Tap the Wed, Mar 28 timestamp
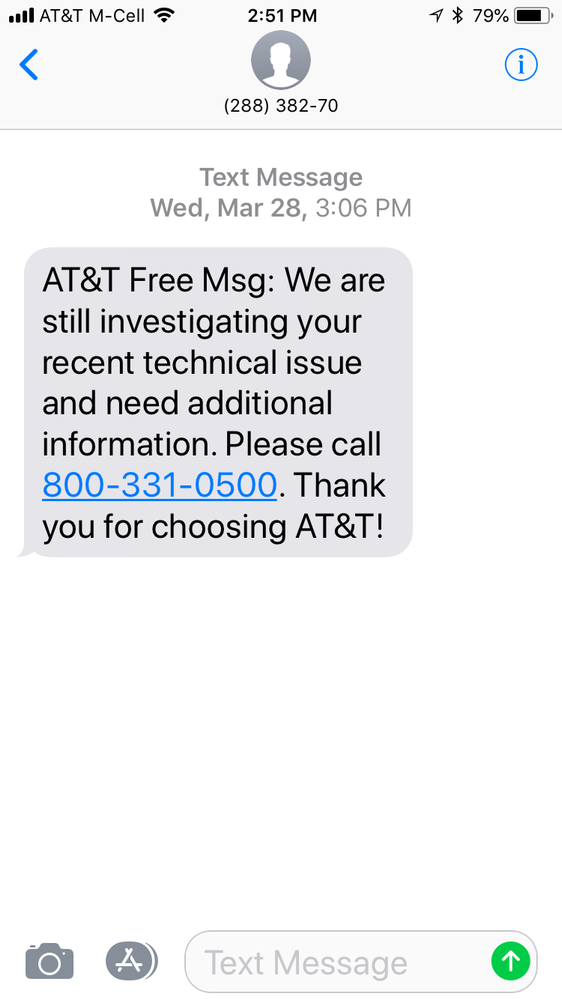562x999 pixels. (229, 208)
